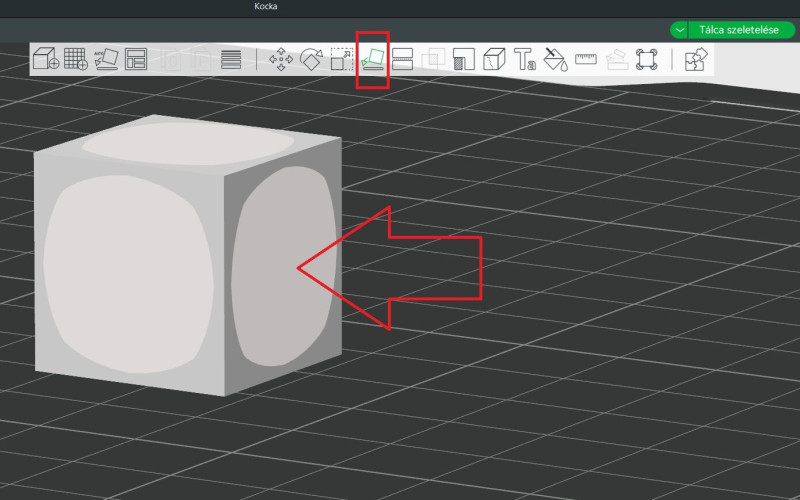Select the Scale tool
The image size is (800, 500).
342,59
